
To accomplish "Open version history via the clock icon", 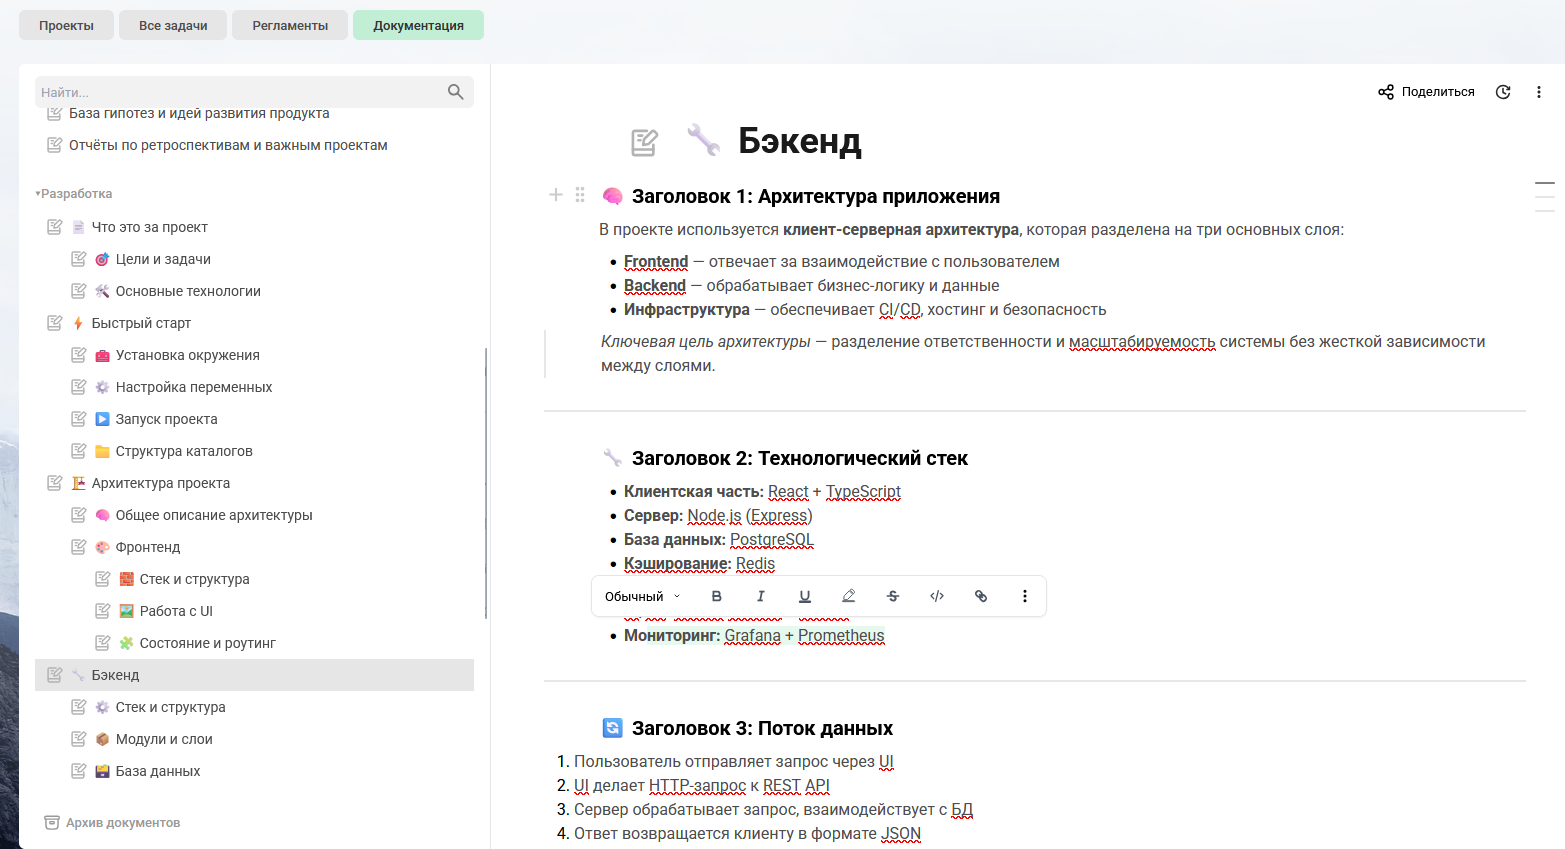I will (x=1503, y=91).
